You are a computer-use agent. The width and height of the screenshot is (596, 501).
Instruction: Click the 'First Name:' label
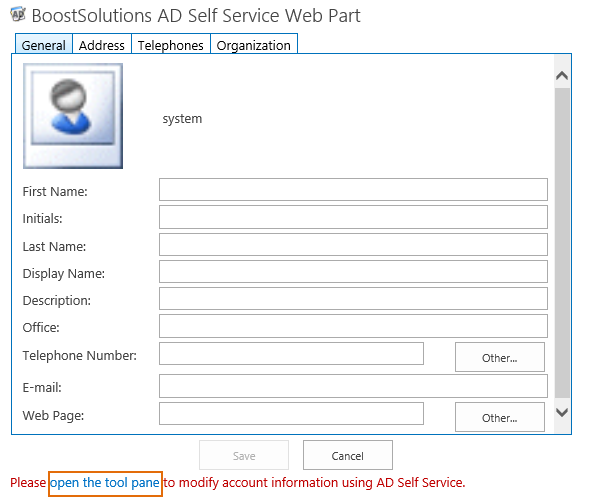(55, 191)
